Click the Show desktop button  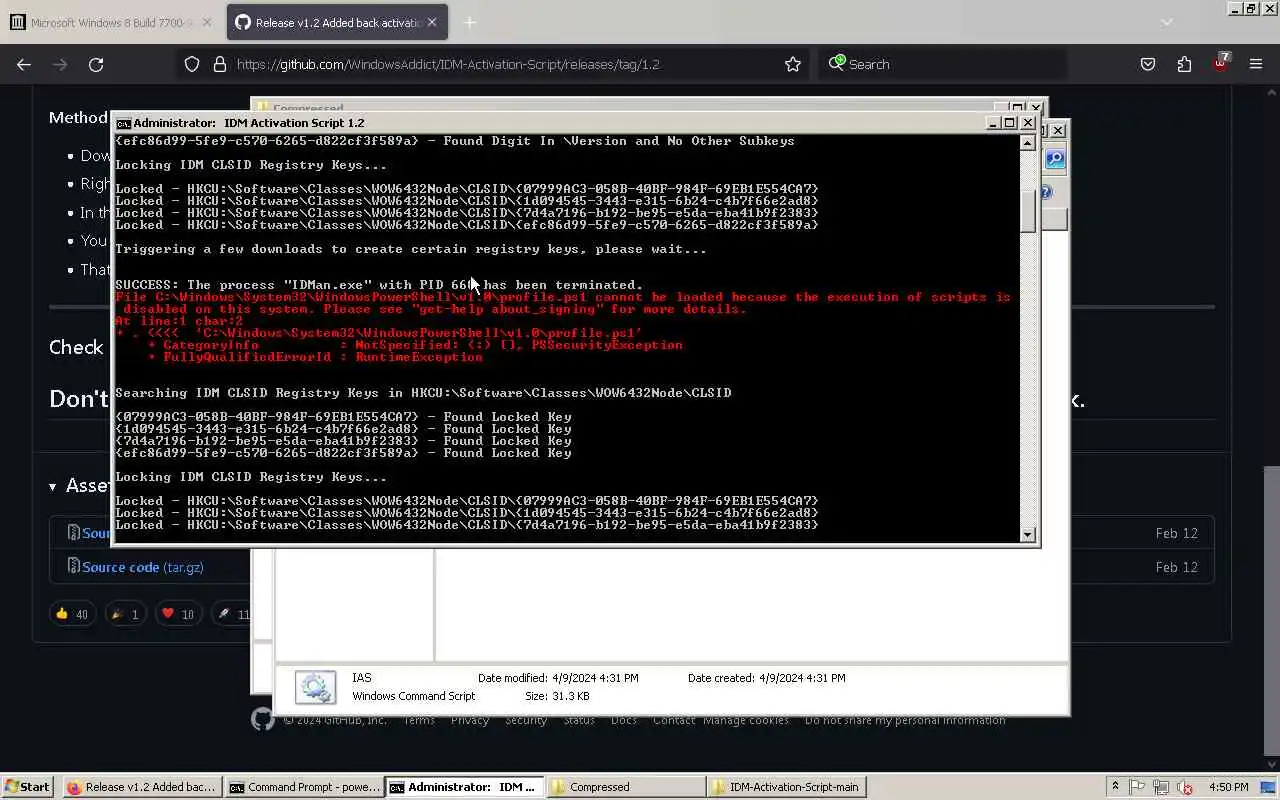[x=1270, y=787]
